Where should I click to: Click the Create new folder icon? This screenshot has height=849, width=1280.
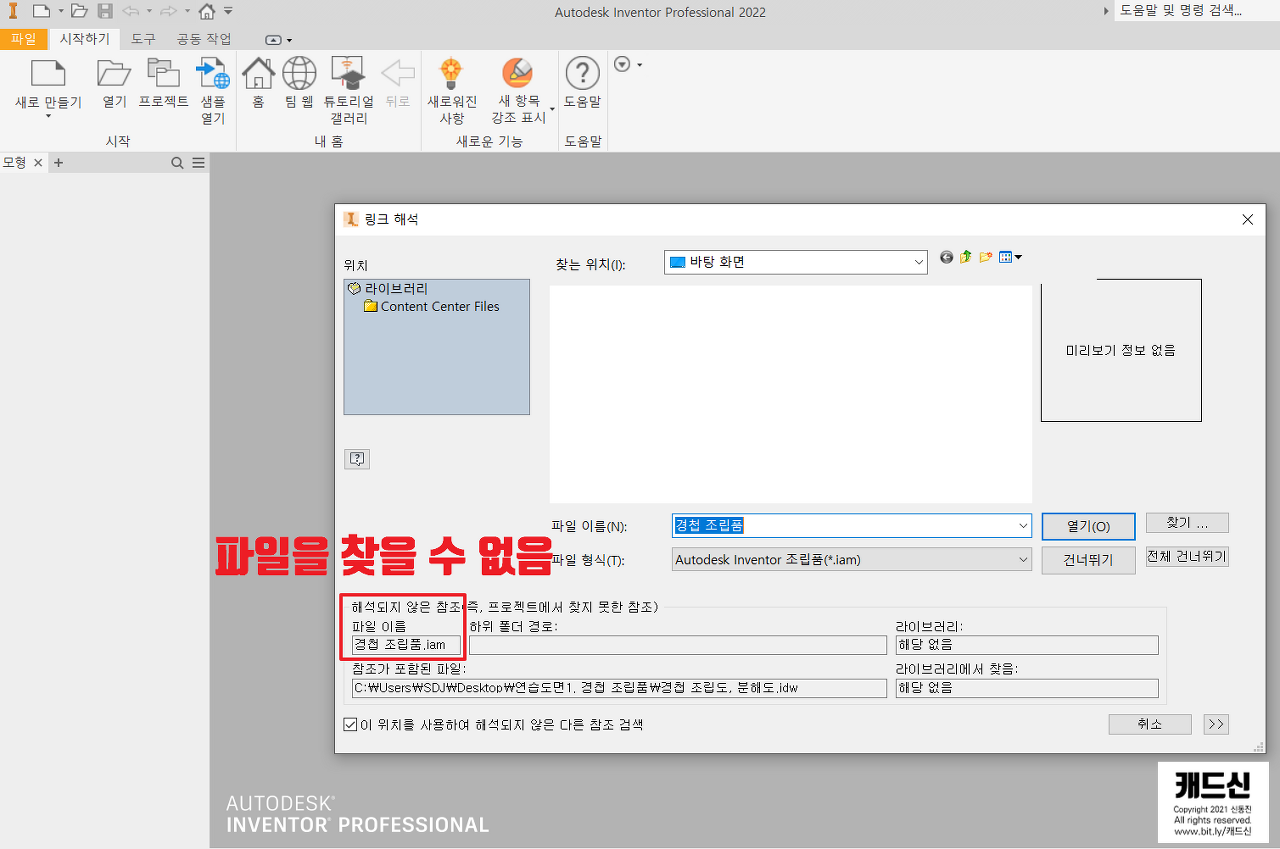coord(986,257)
